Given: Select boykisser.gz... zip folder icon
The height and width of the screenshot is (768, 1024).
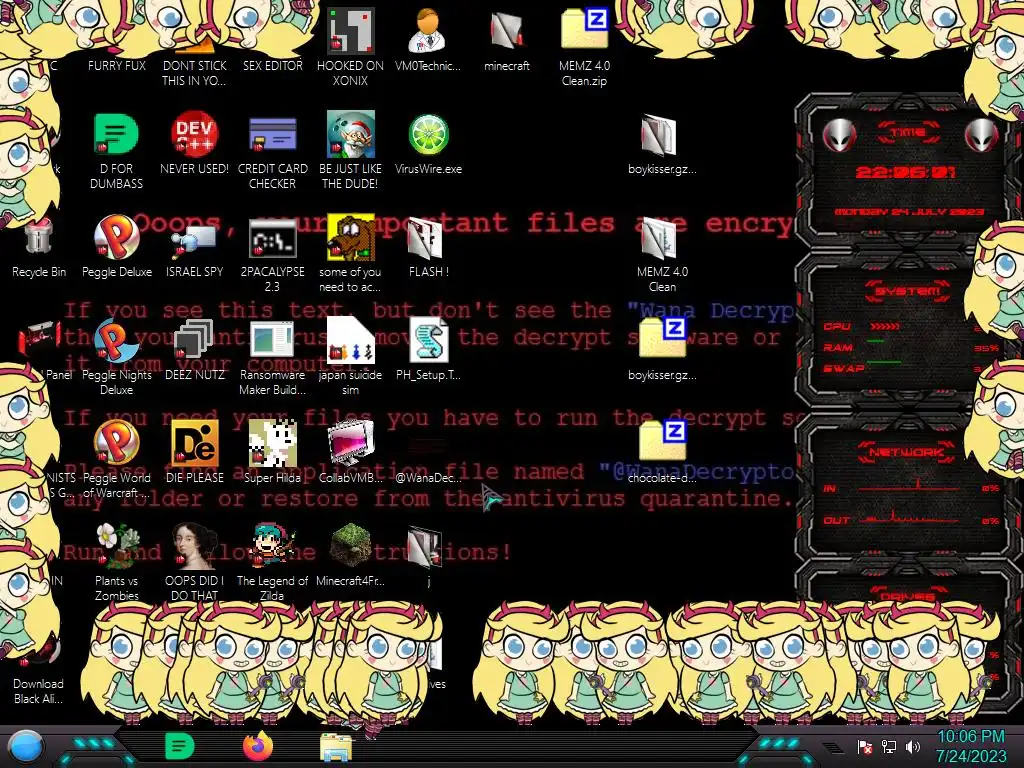Looking at the screenshot, I should [662, 349].
